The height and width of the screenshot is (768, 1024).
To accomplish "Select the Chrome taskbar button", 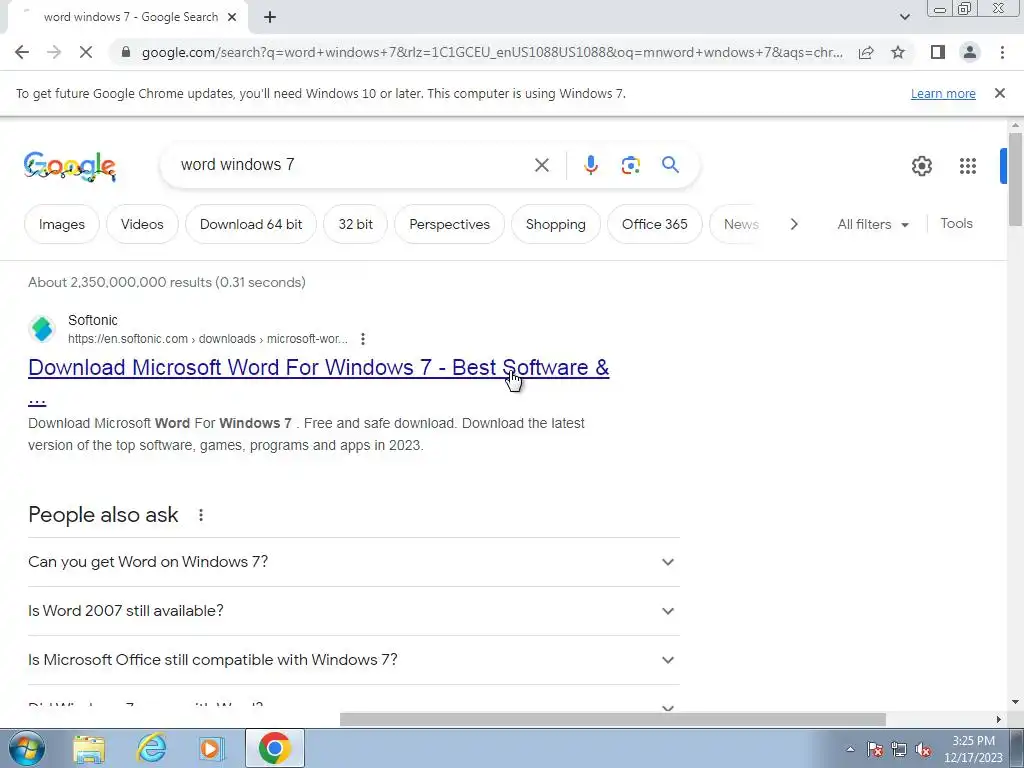I will [x=274, y=748].
